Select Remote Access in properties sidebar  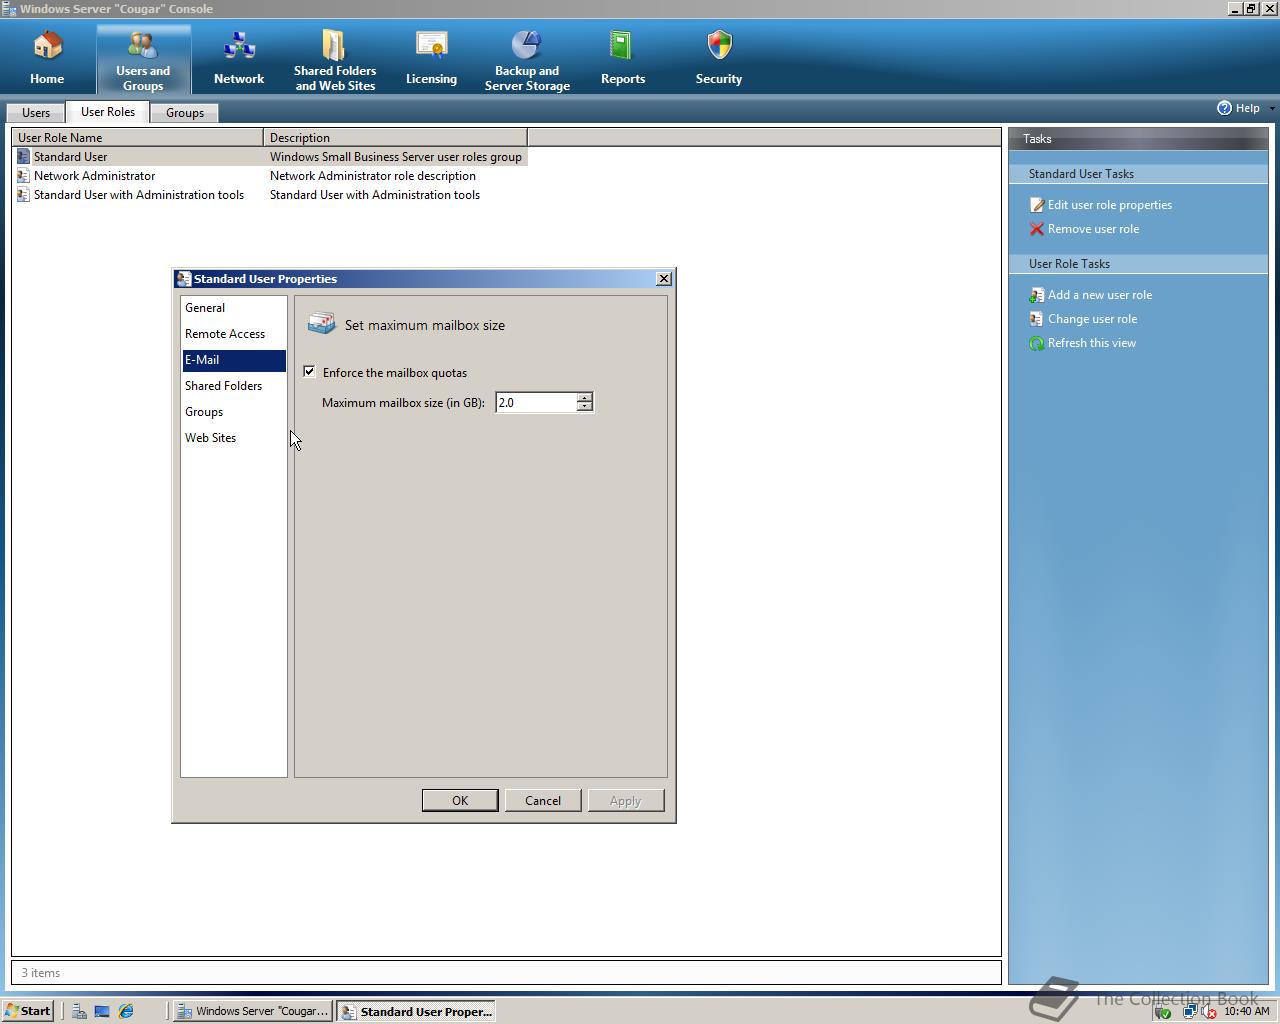pyautogui.click(x=234, y=334)
